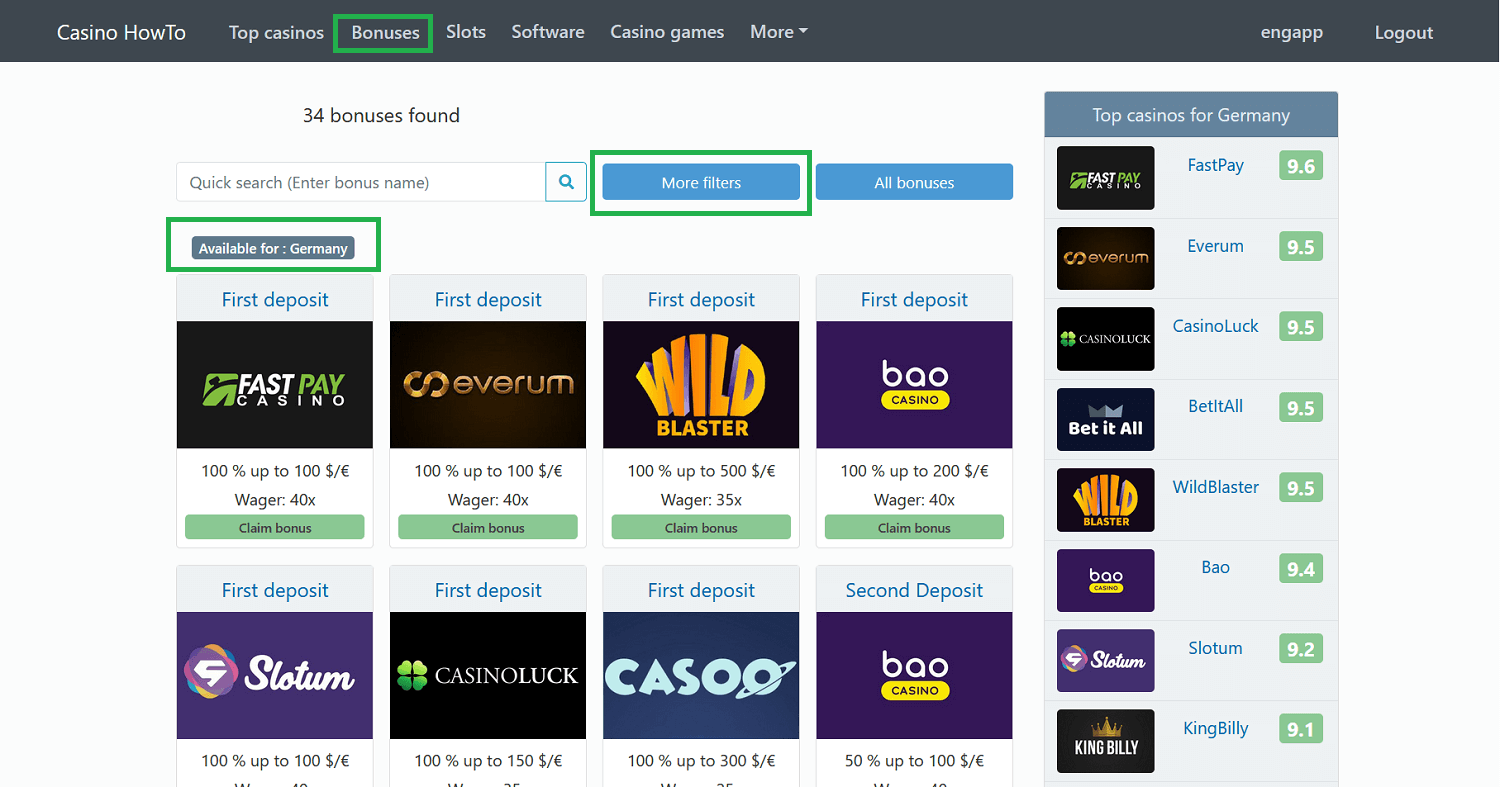The height and width of the screenshot is (787, 1500).
Task: Open Everum link in Top casinos list
Action: tap(1215, 246)
